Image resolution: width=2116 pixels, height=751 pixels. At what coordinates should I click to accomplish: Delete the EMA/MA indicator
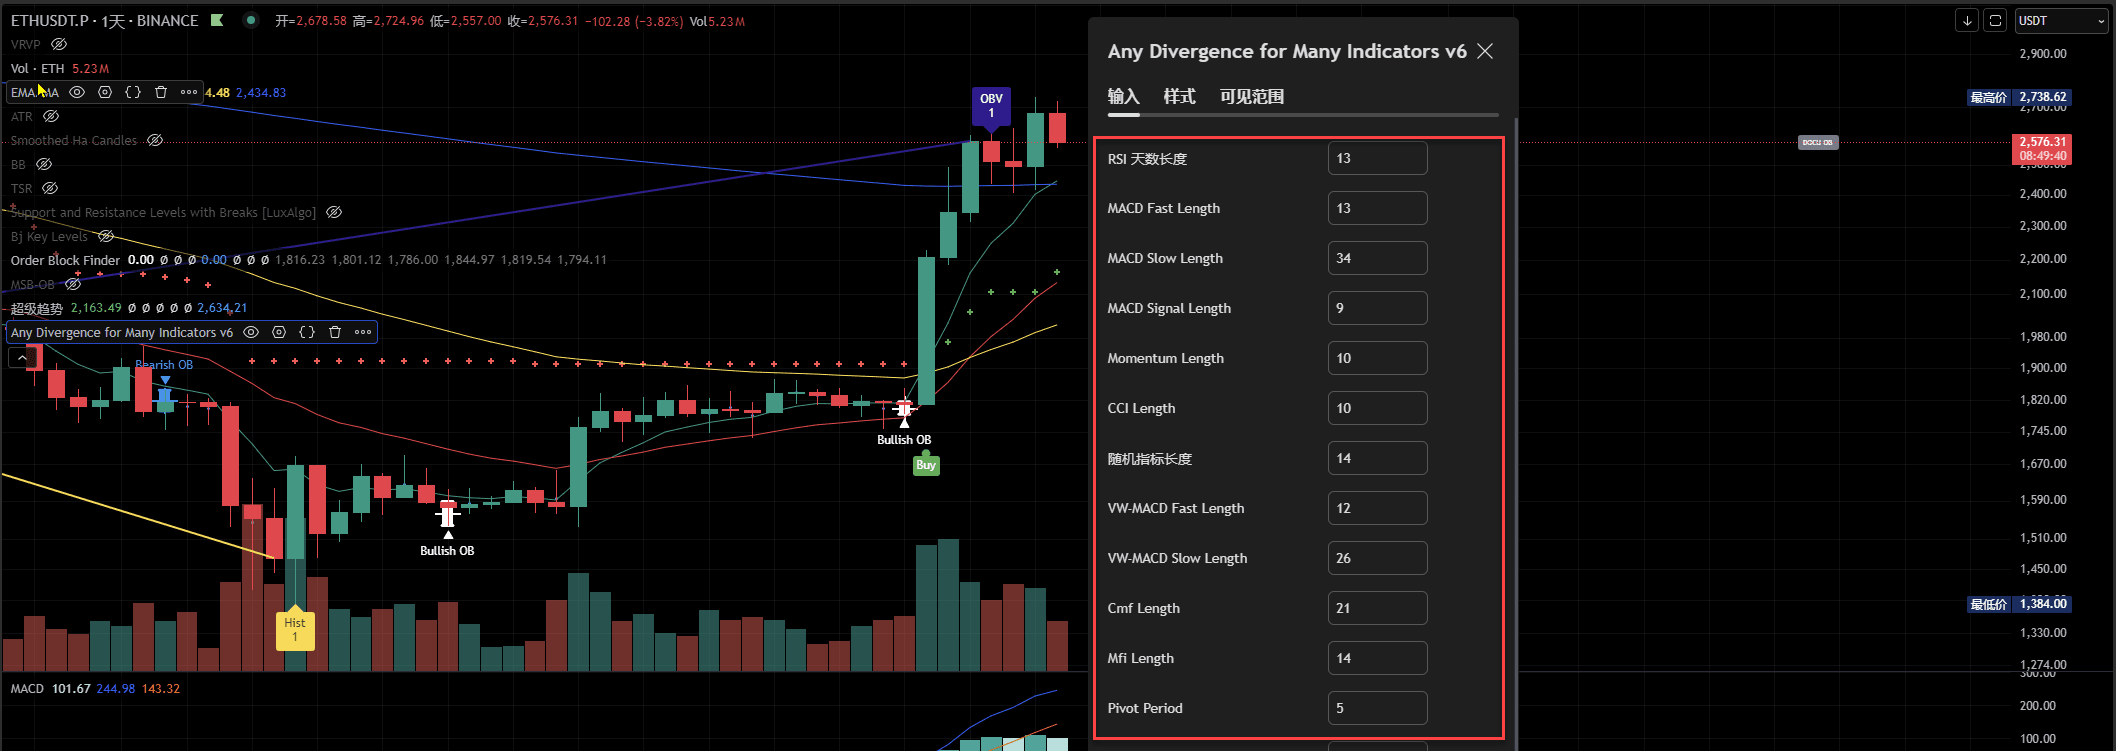tap(161, 92)
